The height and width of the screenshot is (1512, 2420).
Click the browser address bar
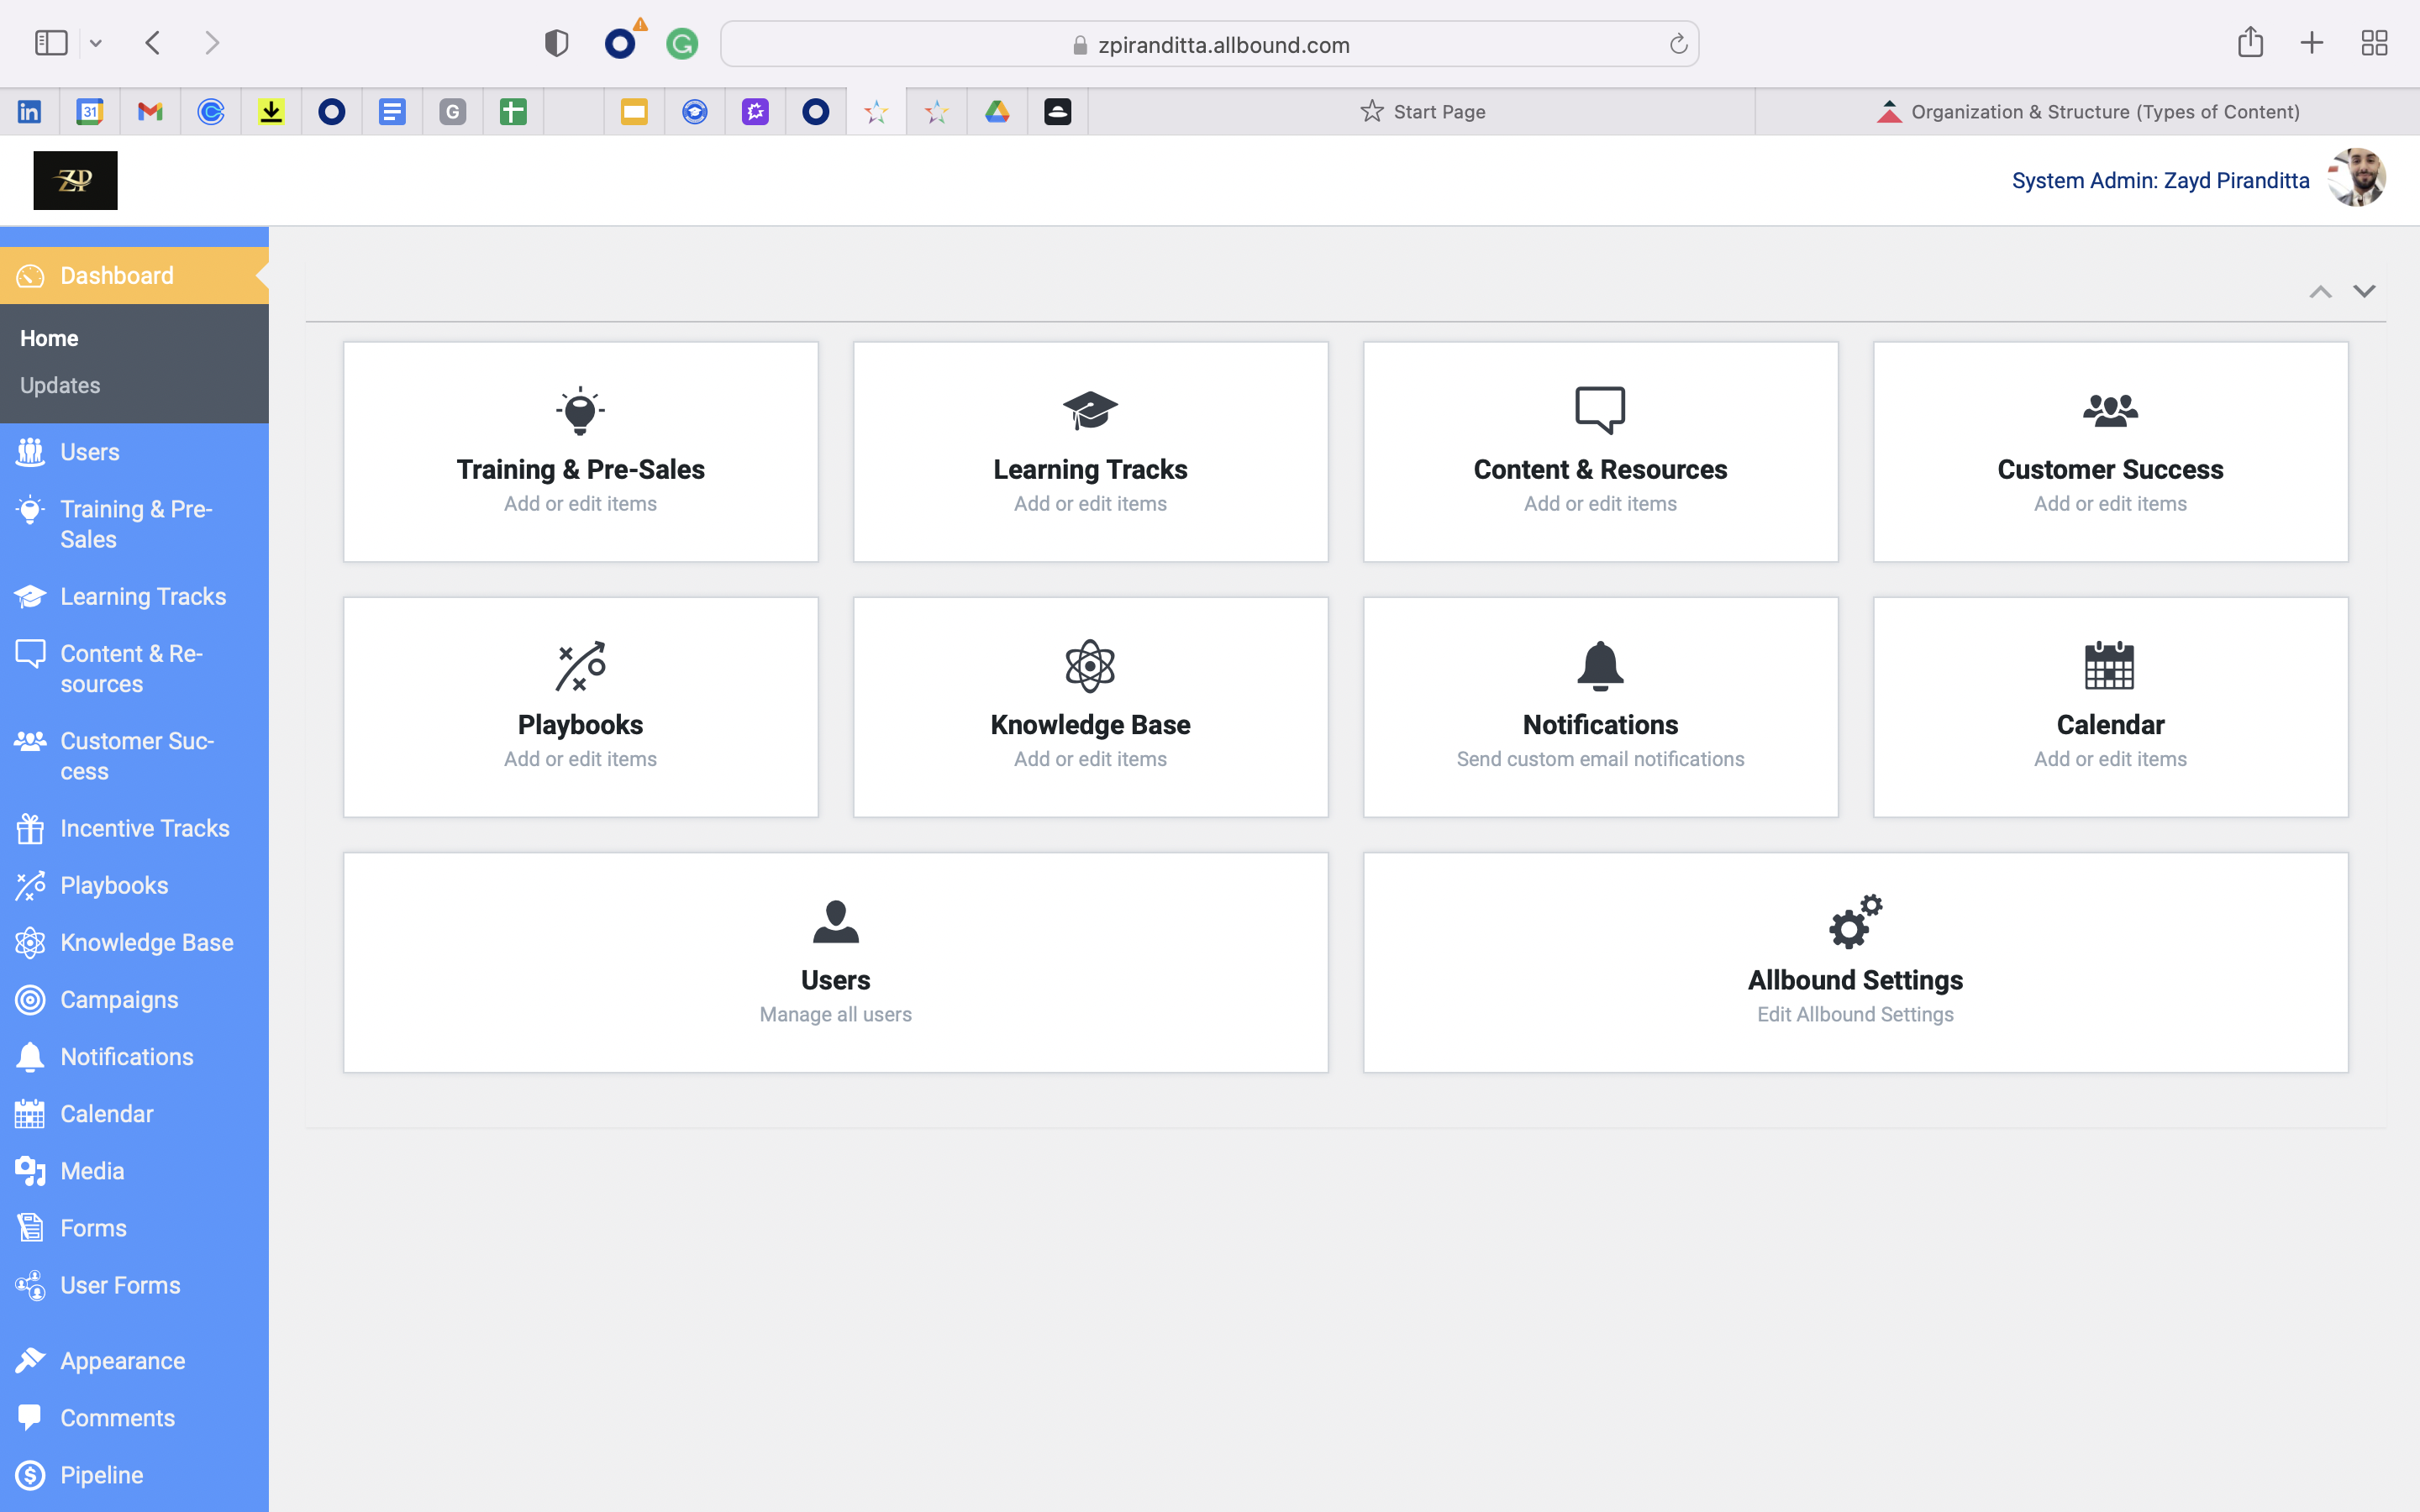[1209, 44]
